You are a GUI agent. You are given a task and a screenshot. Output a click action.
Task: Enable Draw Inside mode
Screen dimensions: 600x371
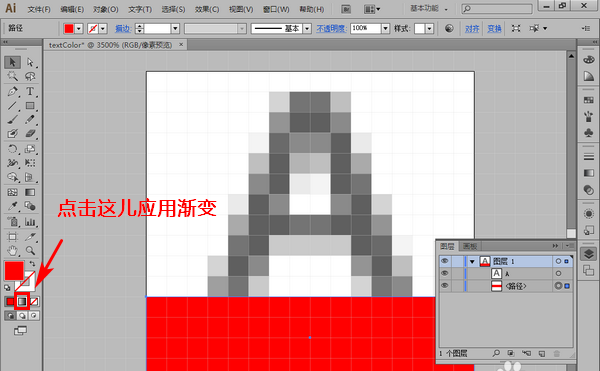click(34, 316)
